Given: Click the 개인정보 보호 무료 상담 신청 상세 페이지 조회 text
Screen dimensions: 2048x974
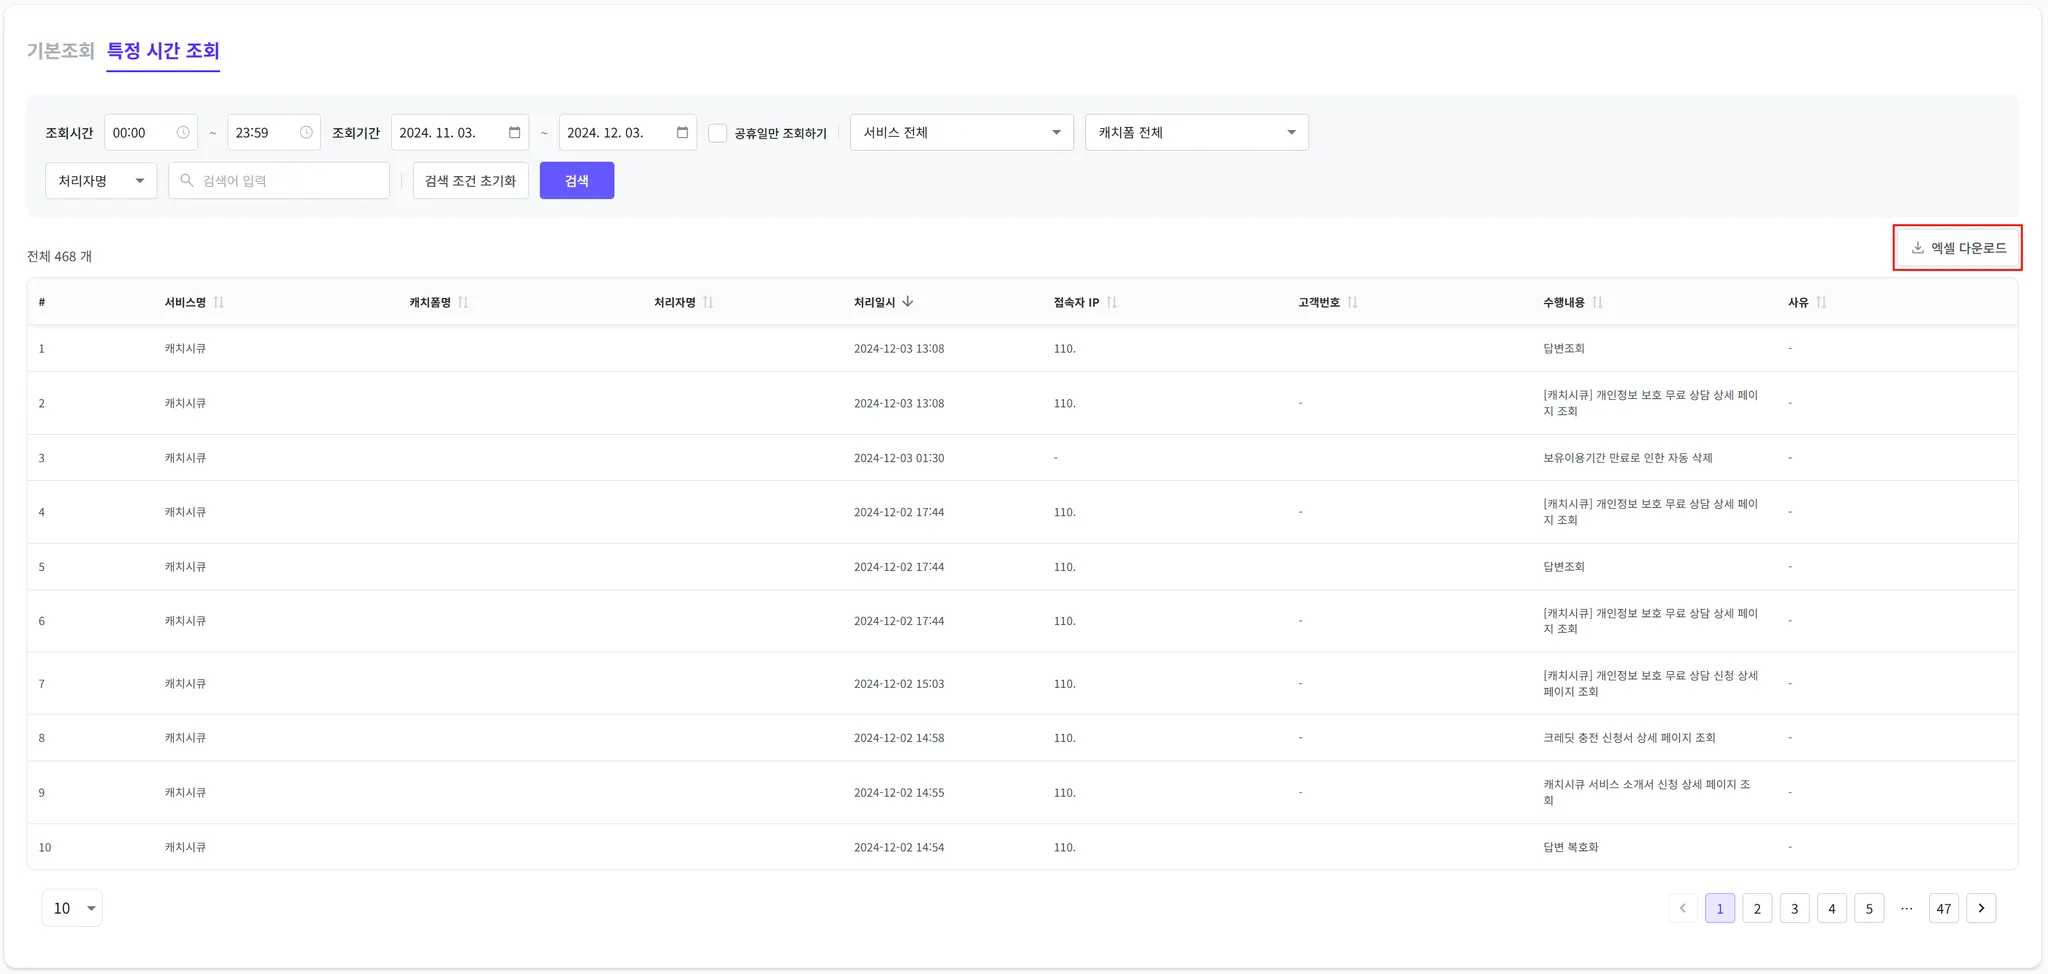Looking at the screenshot, I should point(1651,684).
